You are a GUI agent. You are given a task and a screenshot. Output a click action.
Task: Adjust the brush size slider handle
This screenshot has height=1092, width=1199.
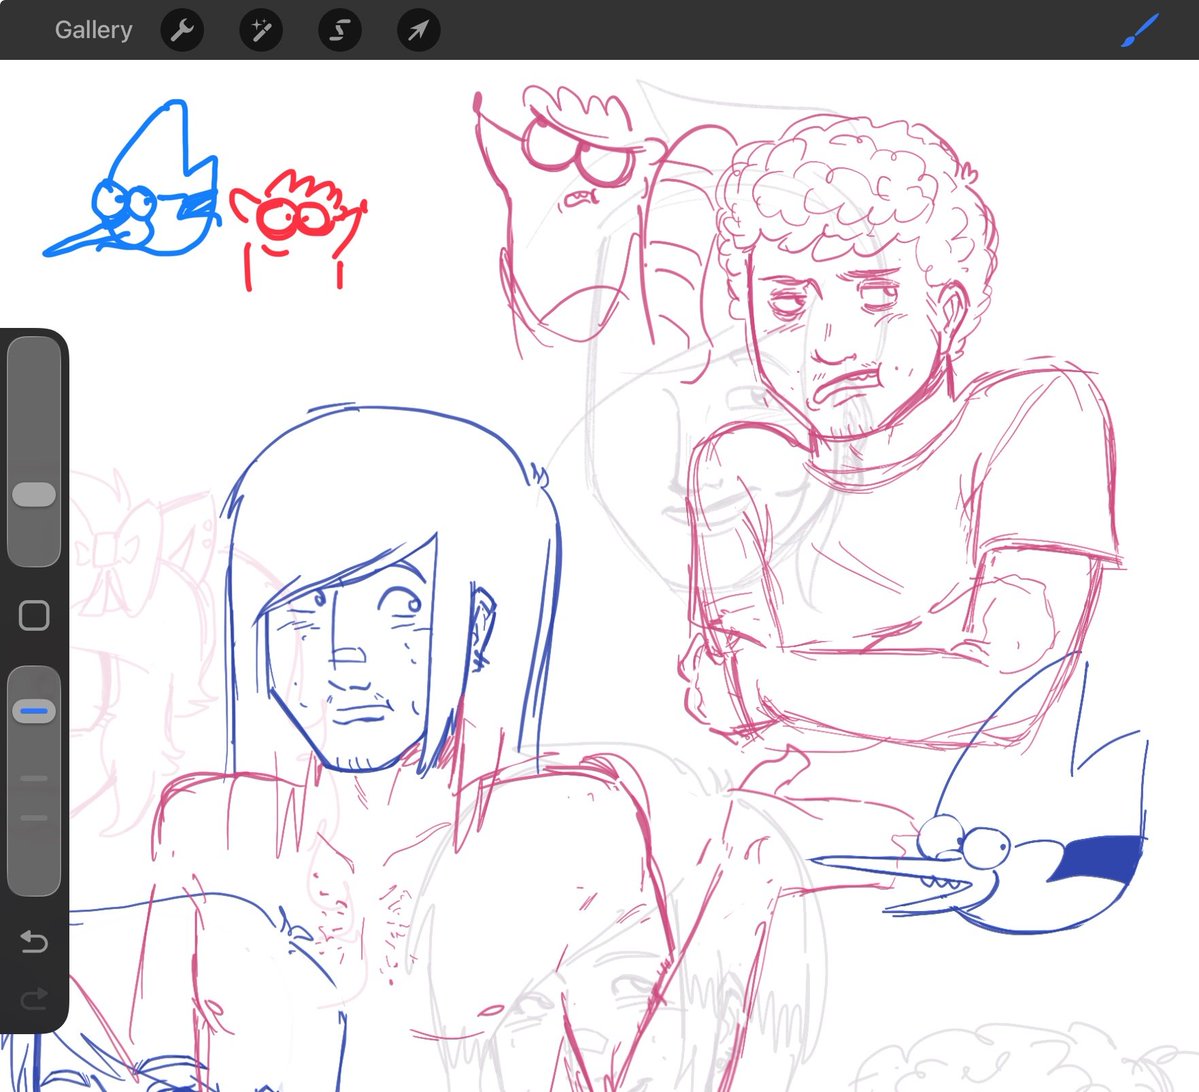pos(34,494)
